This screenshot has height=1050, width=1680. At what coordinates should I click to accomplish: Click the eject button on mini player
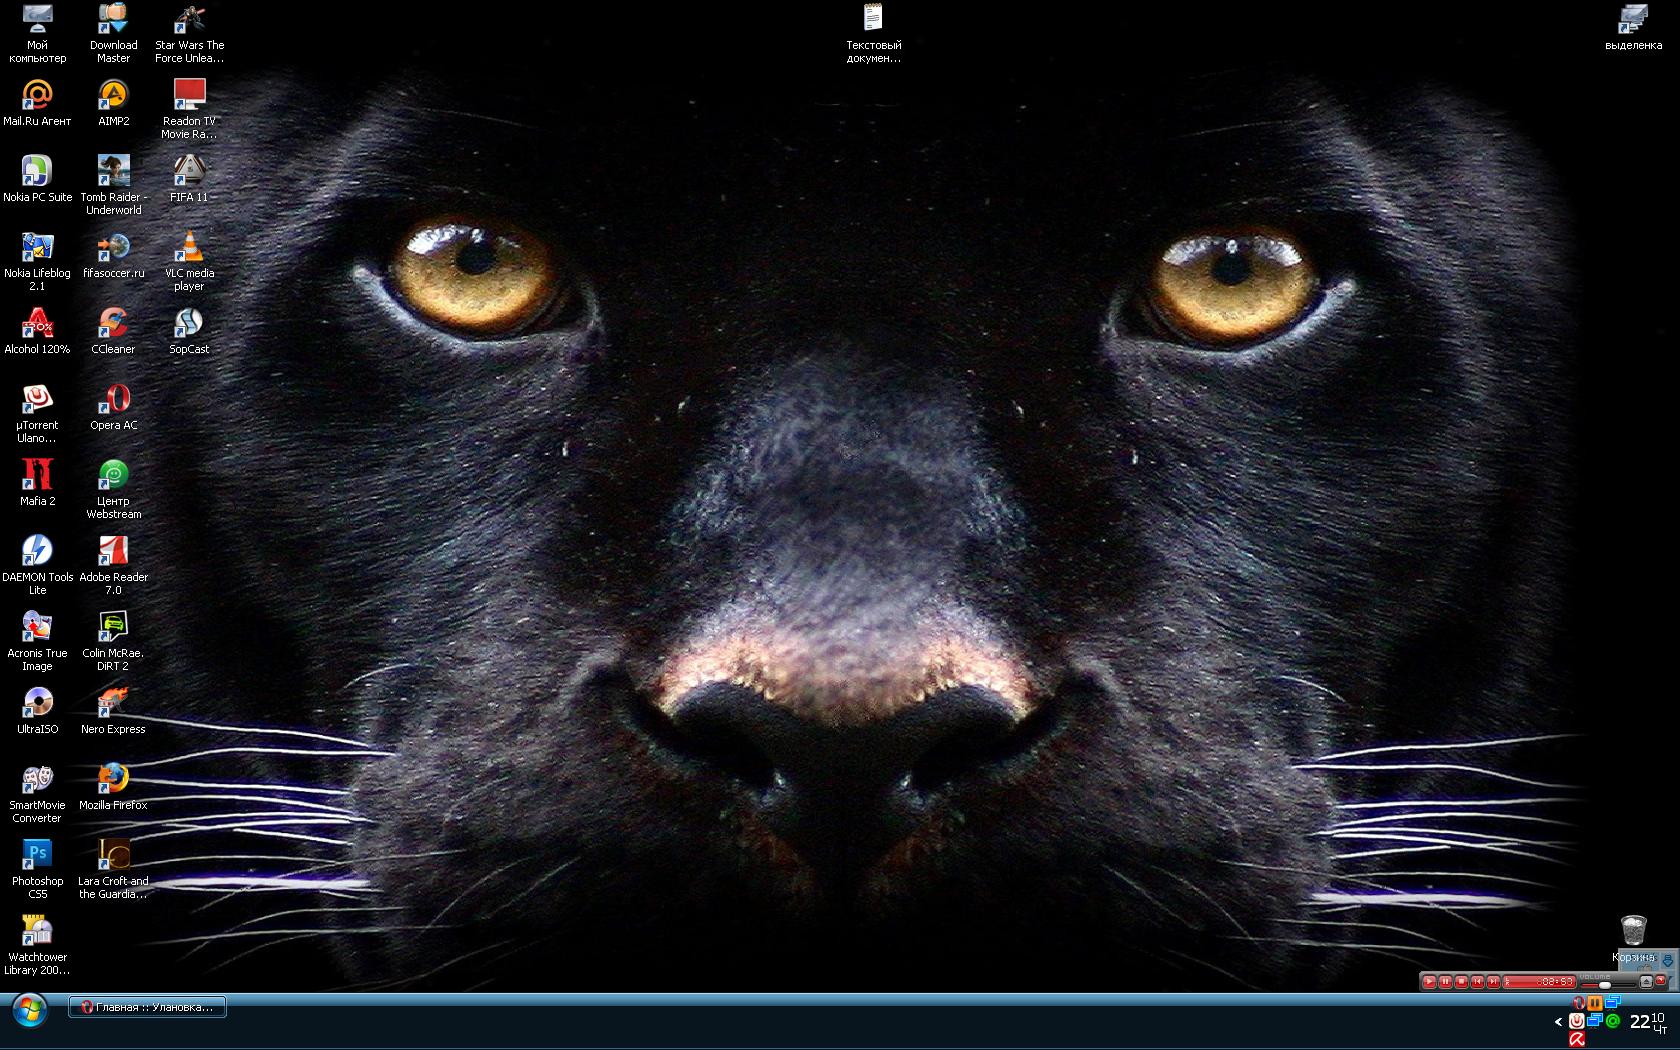point(1646,982)
